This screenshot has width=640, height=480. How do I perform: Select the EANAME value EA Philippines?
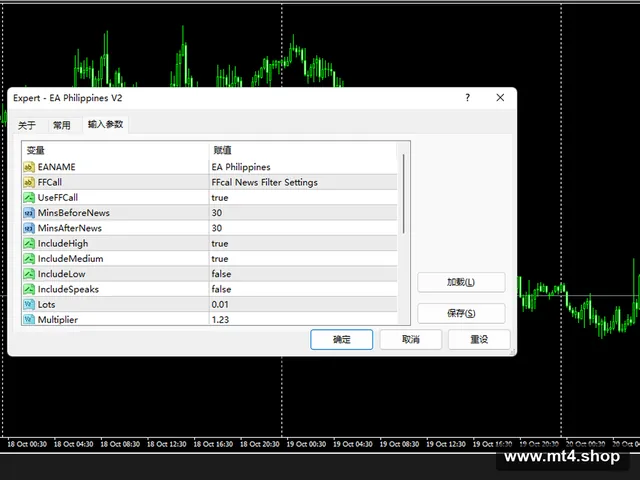241,167
